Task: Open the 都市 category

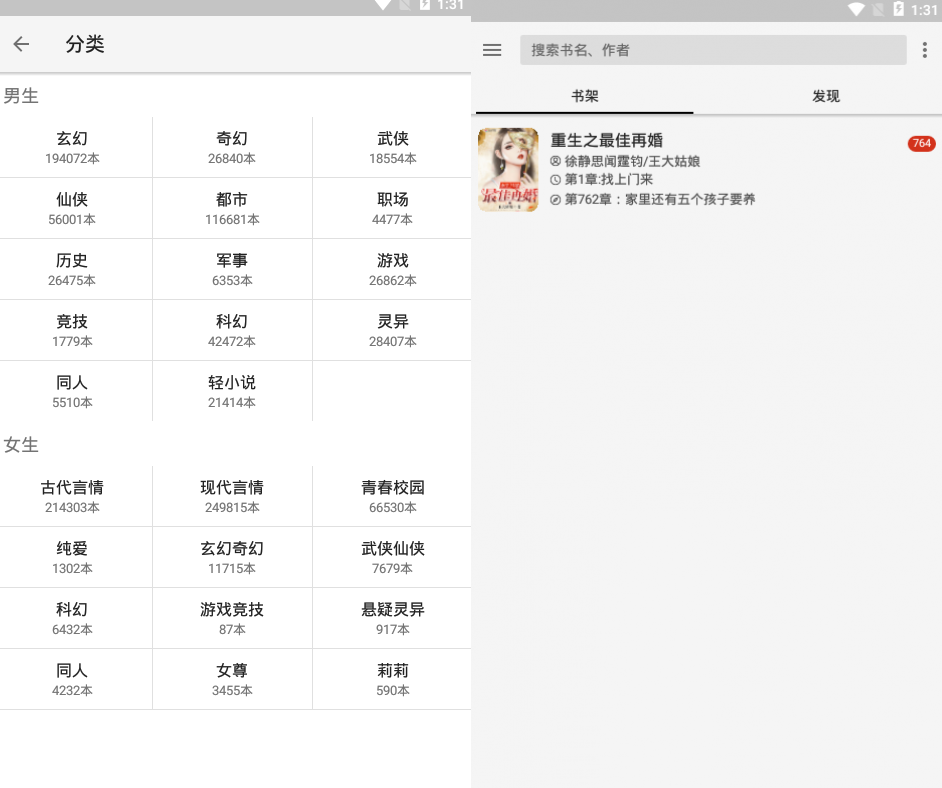Action: click(x=232, y=208)
